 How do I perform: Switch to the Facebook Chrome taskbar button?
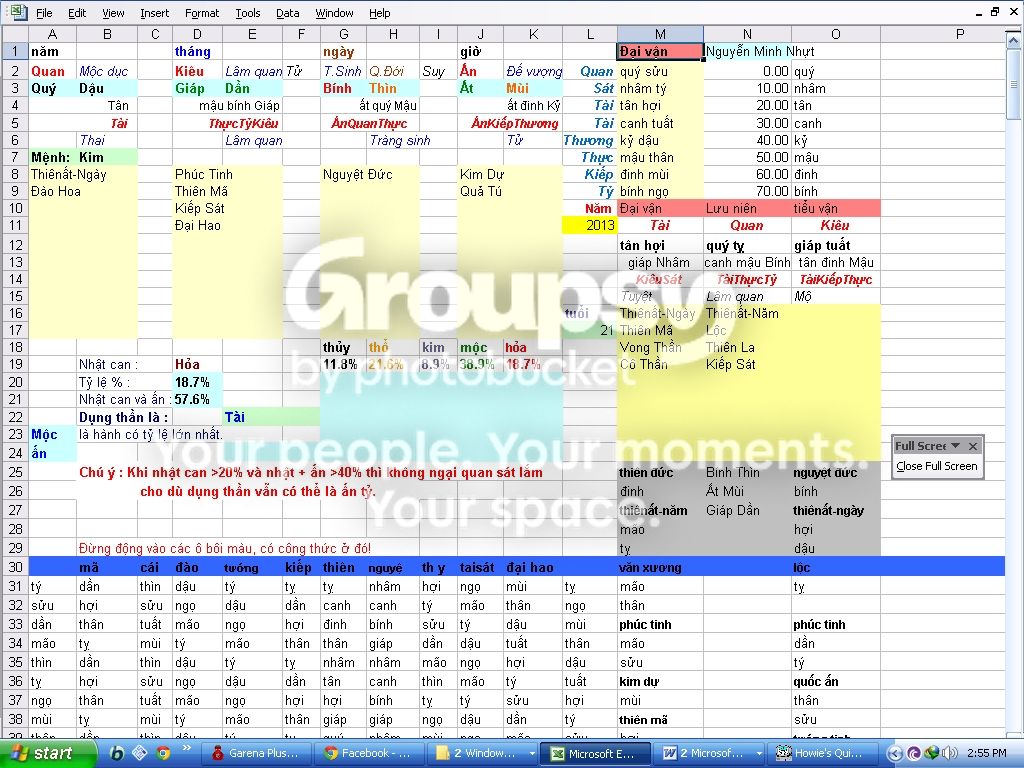point(368,753)
